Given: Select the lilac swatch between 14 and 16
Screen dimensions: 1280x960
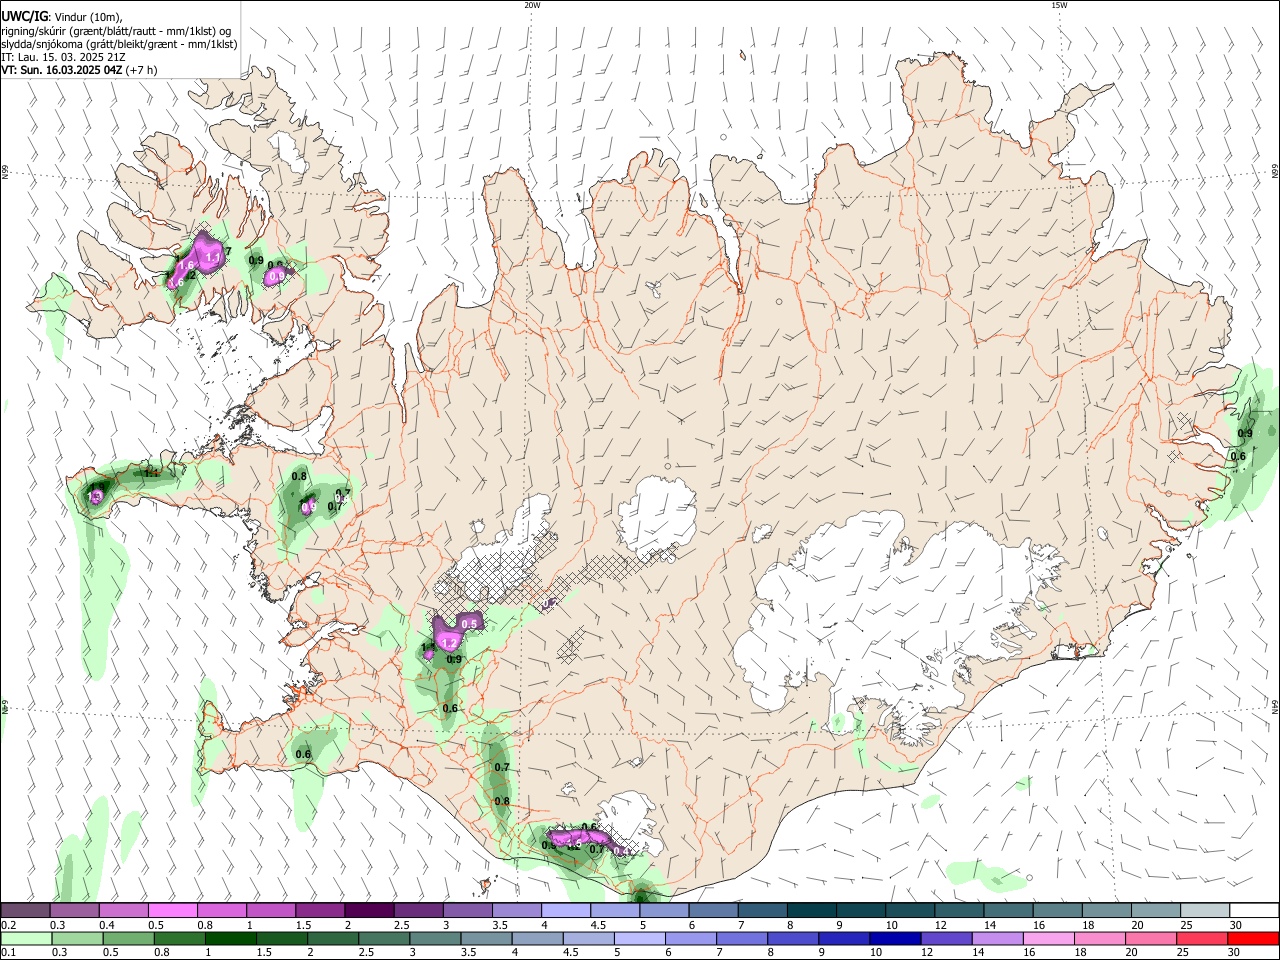Looking at the screenshot, I should click(x=998, y=939).
